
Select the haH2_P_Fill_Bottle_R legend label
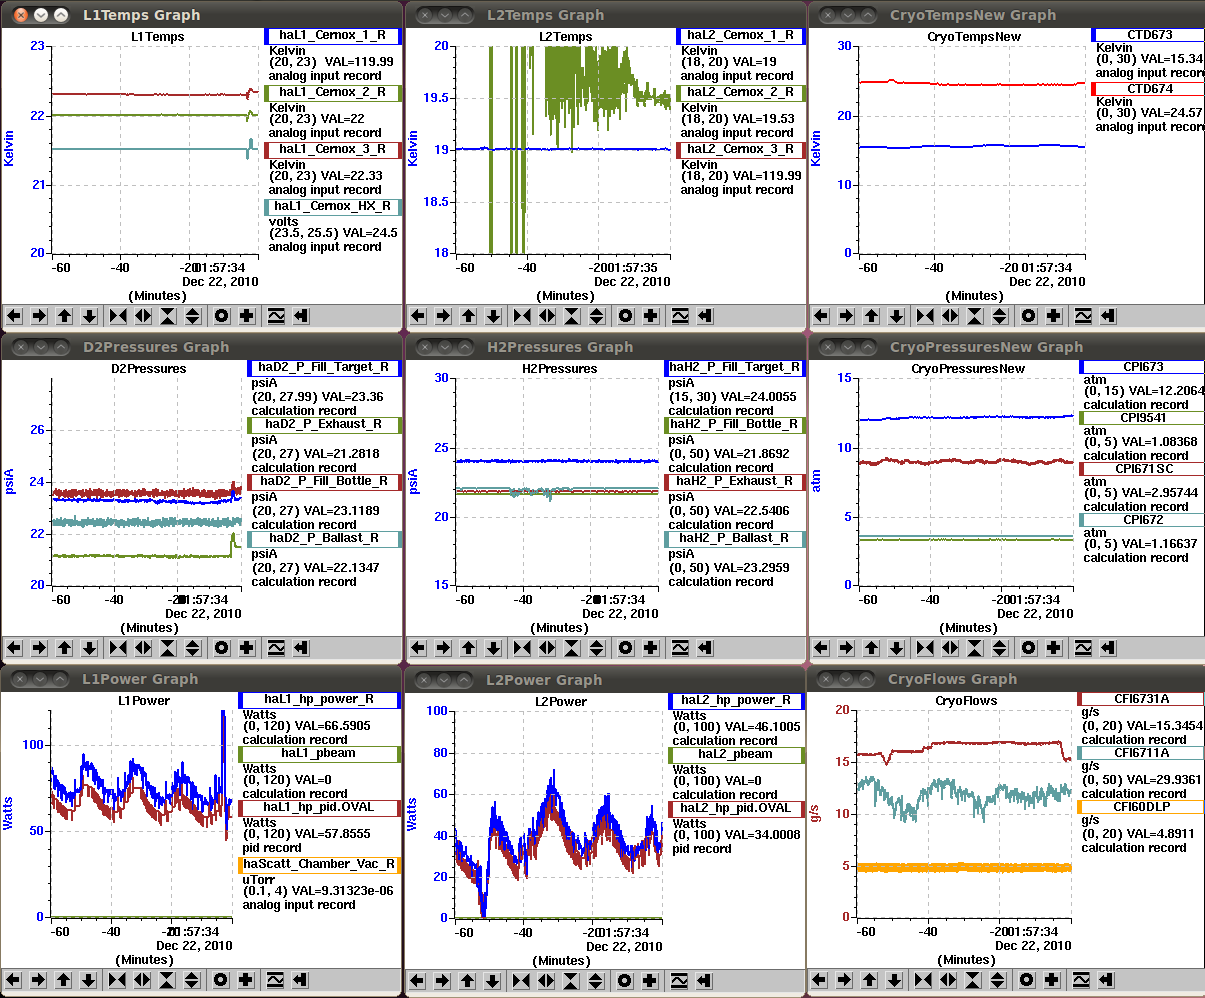[734, 424]
